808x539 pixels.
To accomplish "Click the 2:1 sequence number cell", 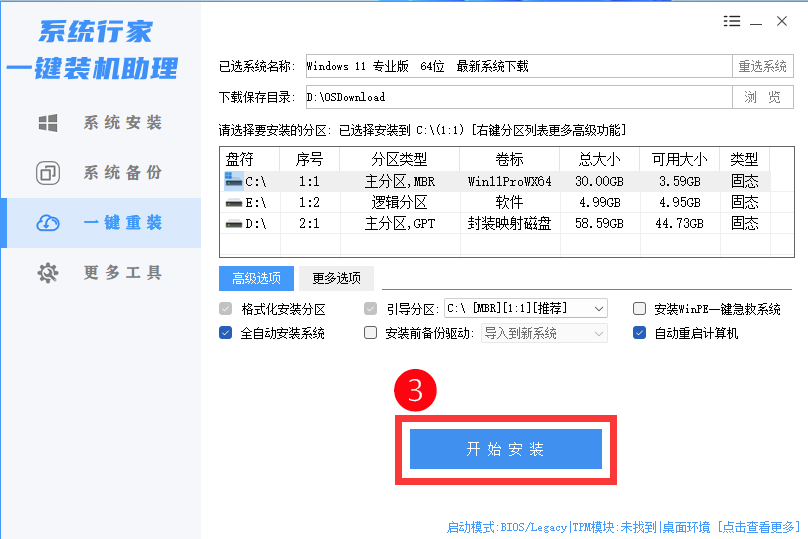I will pos(309,224).
